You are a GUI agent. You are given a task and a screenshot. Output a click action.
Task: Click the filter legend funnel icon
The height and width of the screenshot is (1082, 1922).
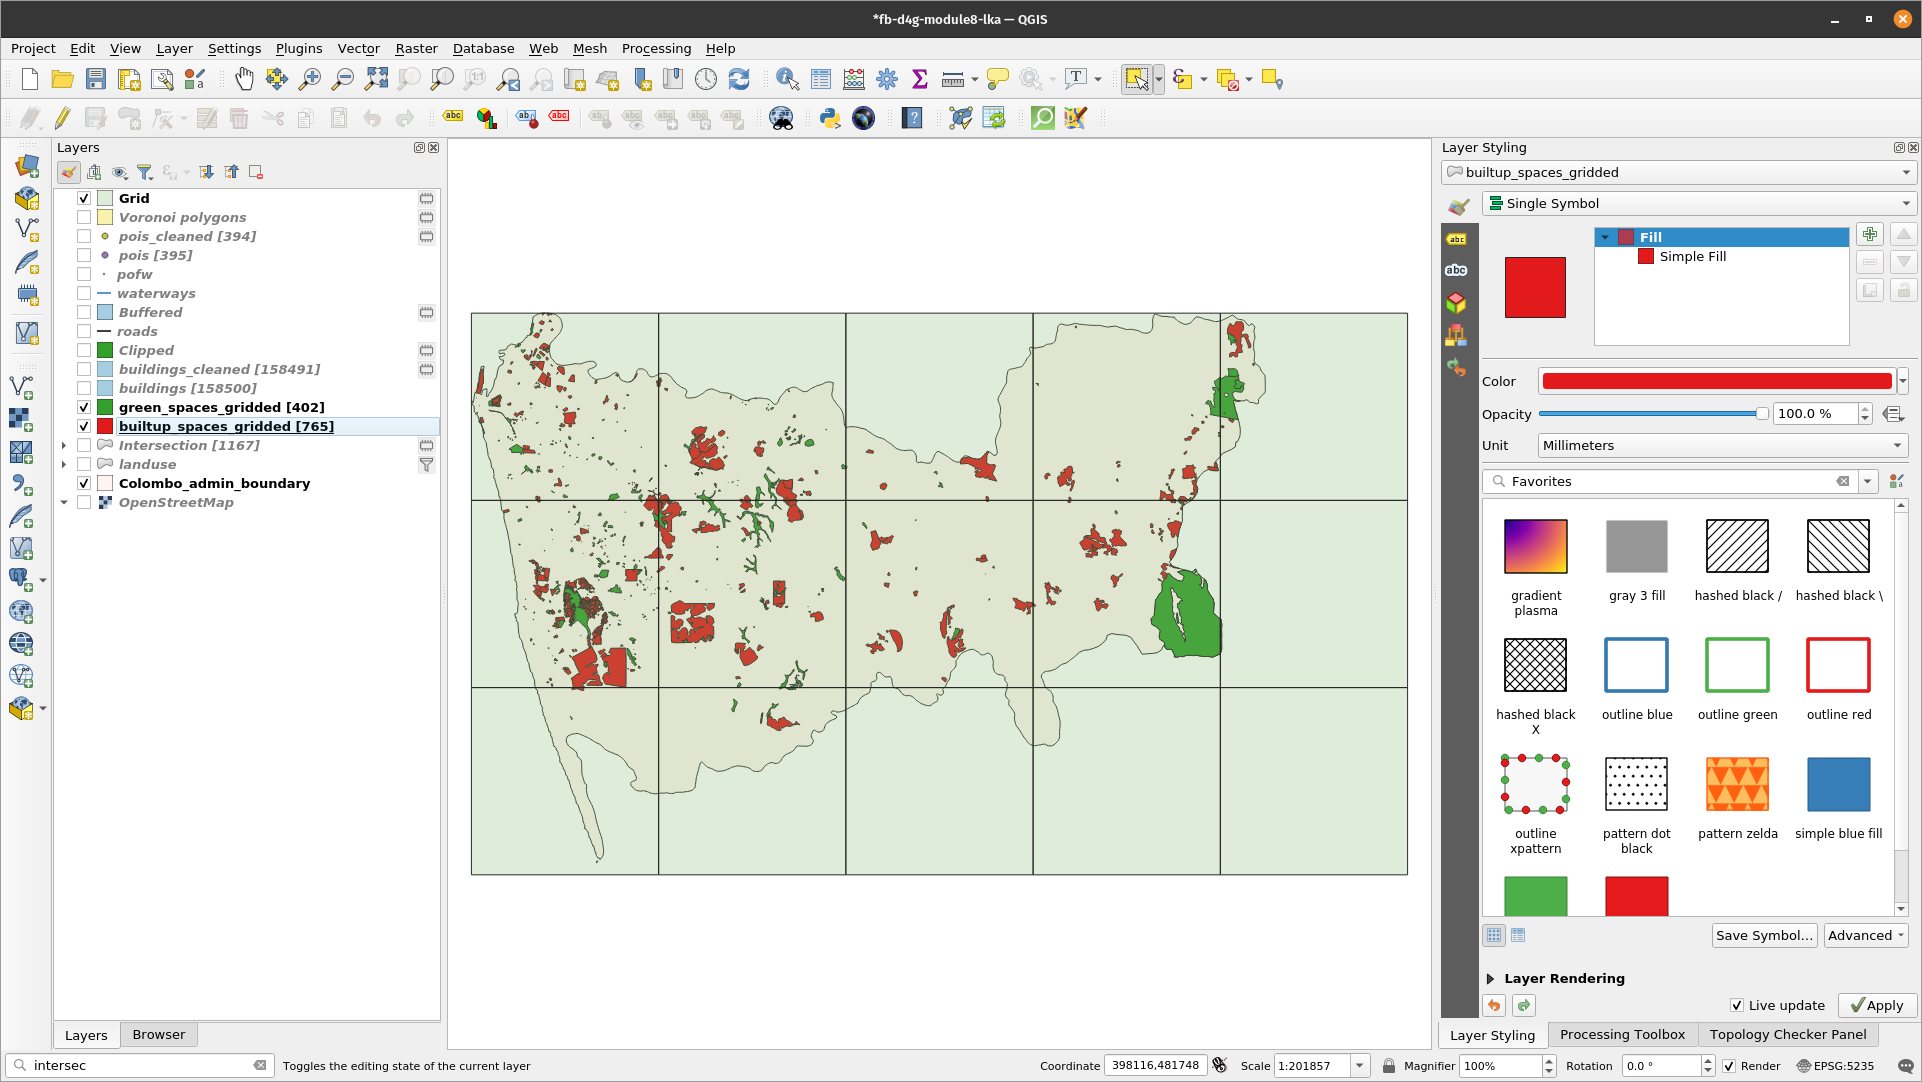145,172
